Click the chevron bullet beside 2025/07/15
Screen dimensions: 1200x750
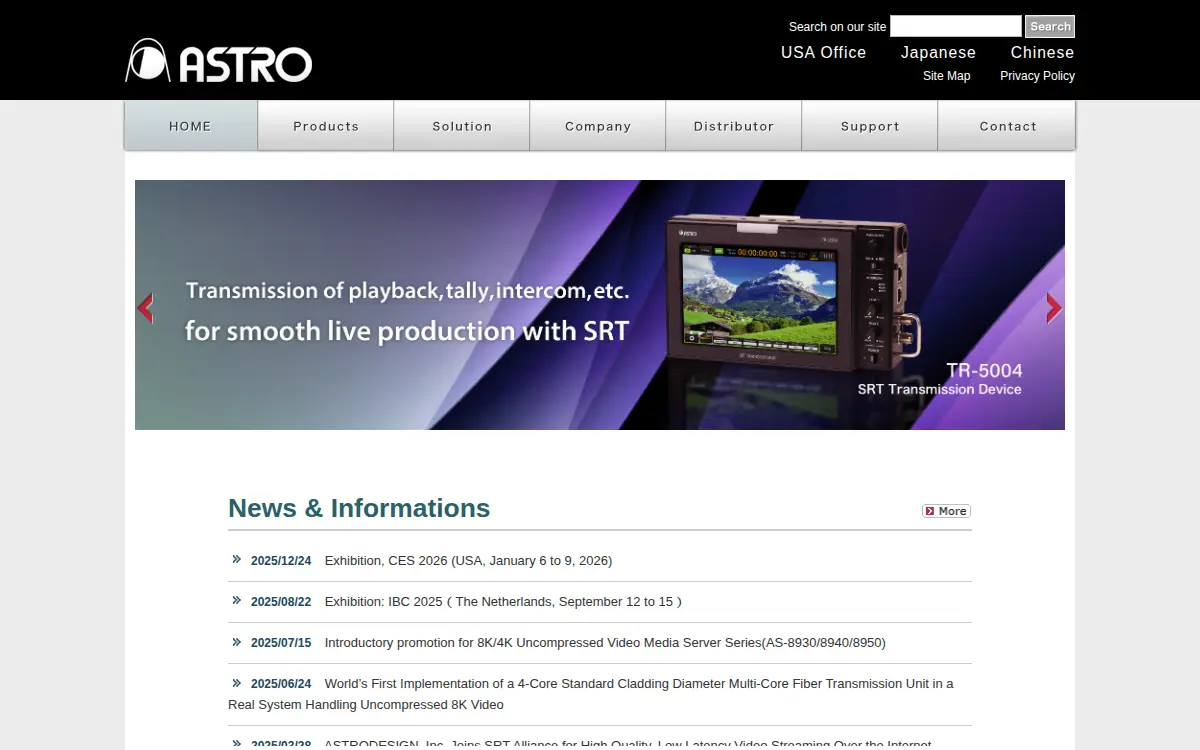[237, 641]
